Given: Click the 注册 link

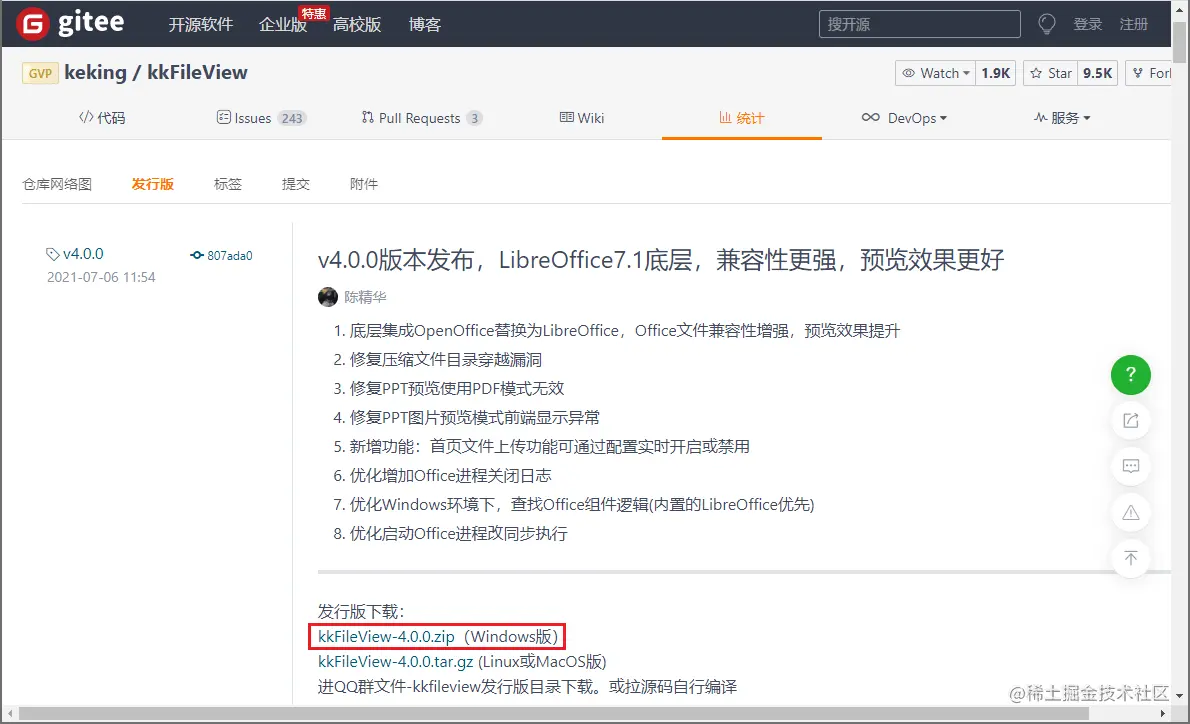Looking at the screenshot, I should 1133,24.
